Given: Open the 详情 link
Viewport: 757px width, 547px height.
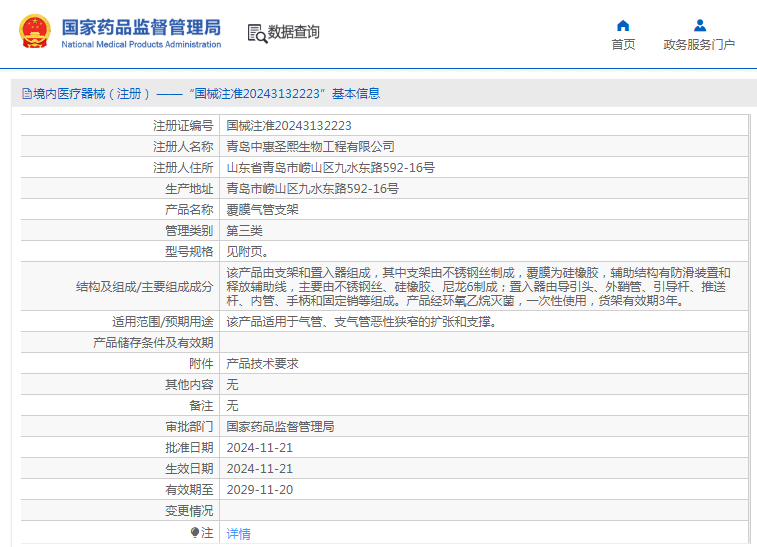Looking at the screenshot, I should pos(238,533).
